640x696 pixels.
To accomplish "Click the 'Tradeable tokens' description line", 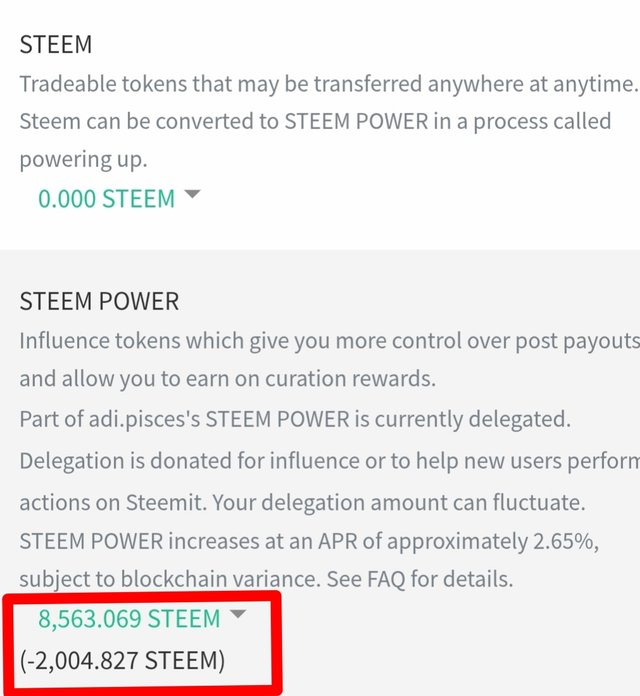I will point(327,83).
